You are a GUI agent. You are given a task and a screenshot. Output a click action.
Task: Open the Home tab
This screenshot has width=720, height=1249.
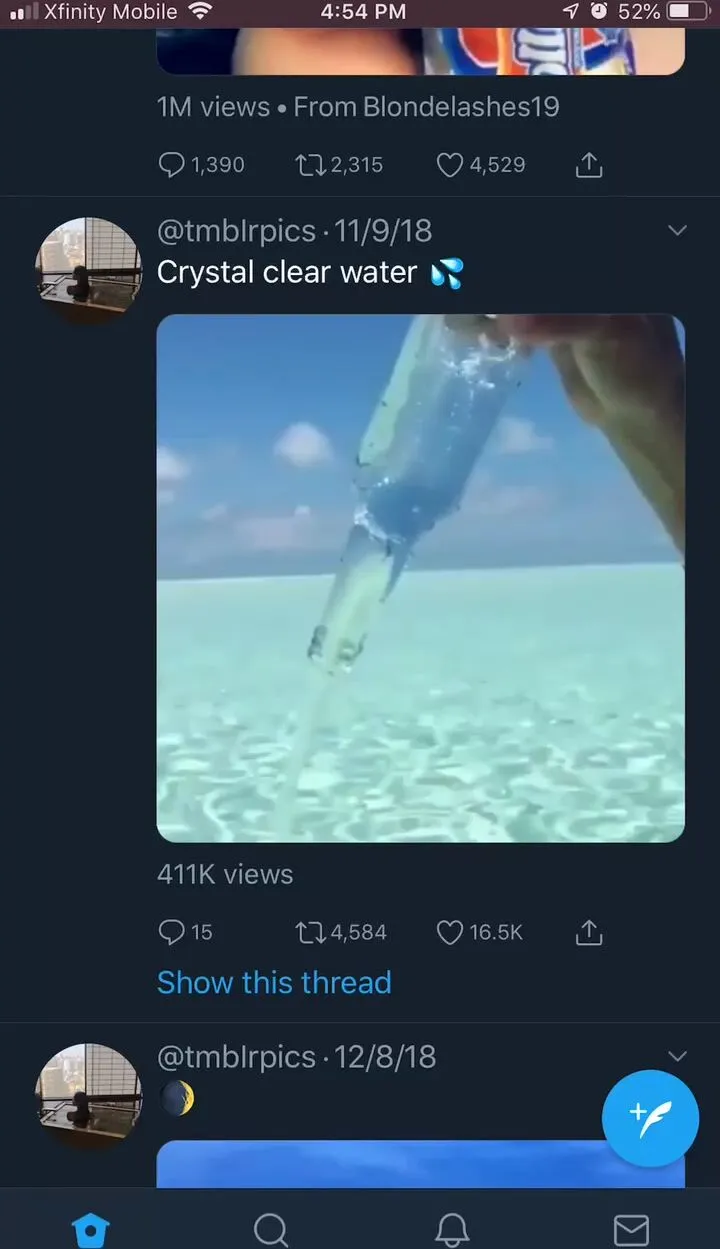point(90,1229)
